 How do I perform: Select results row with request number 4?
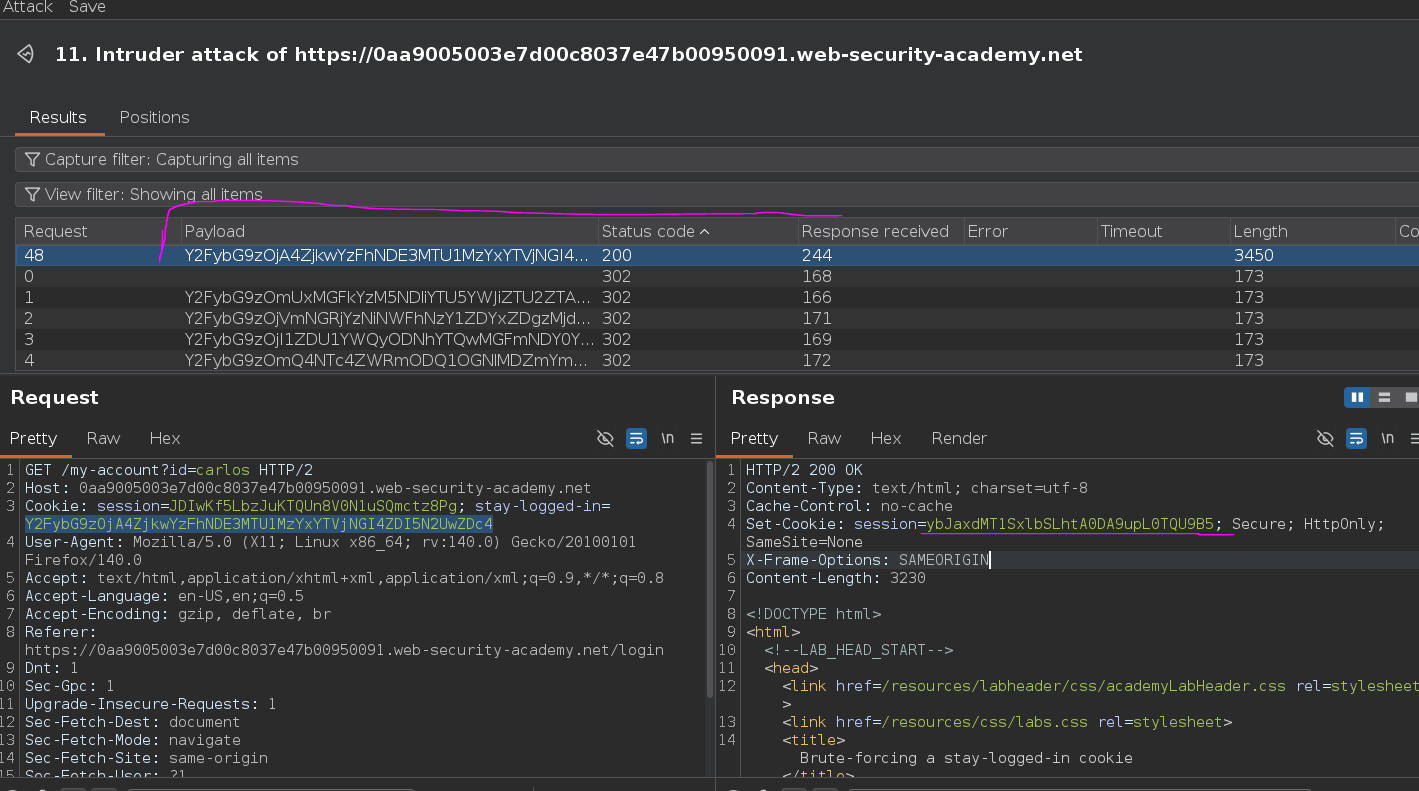[717, 360]
